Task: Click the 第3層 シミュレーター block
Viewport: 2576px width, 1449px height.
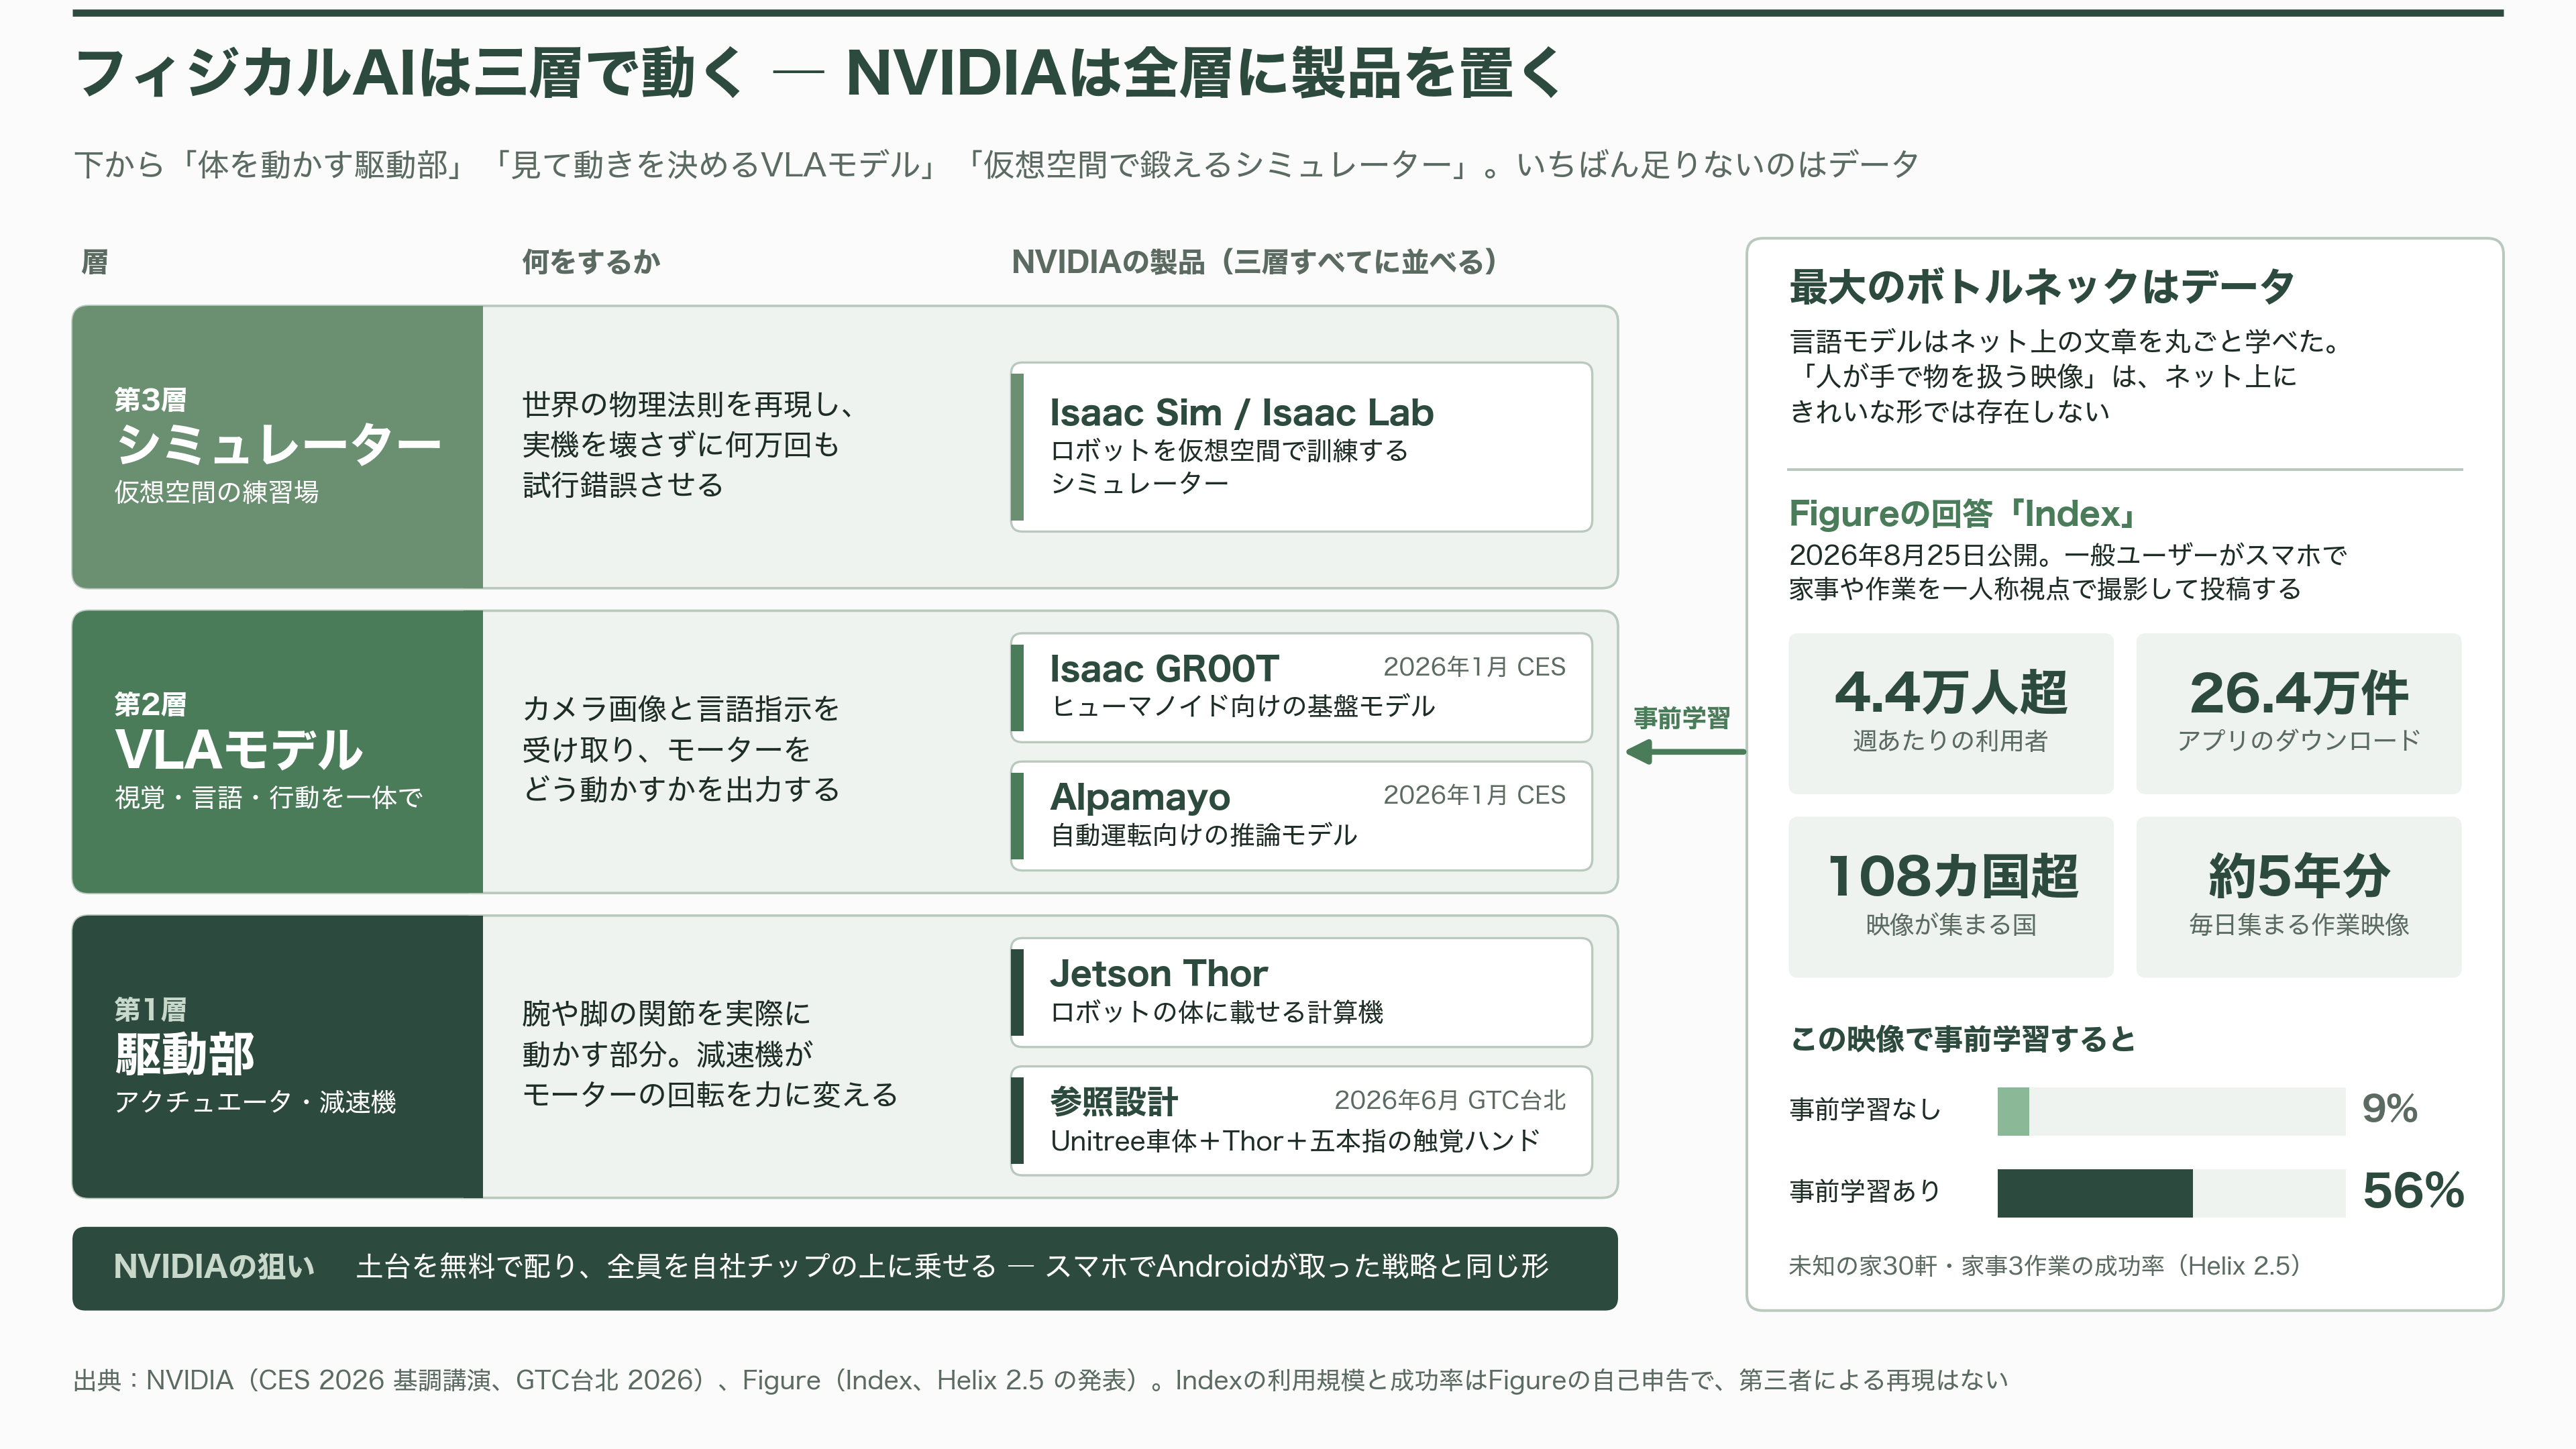Action: 277,447
